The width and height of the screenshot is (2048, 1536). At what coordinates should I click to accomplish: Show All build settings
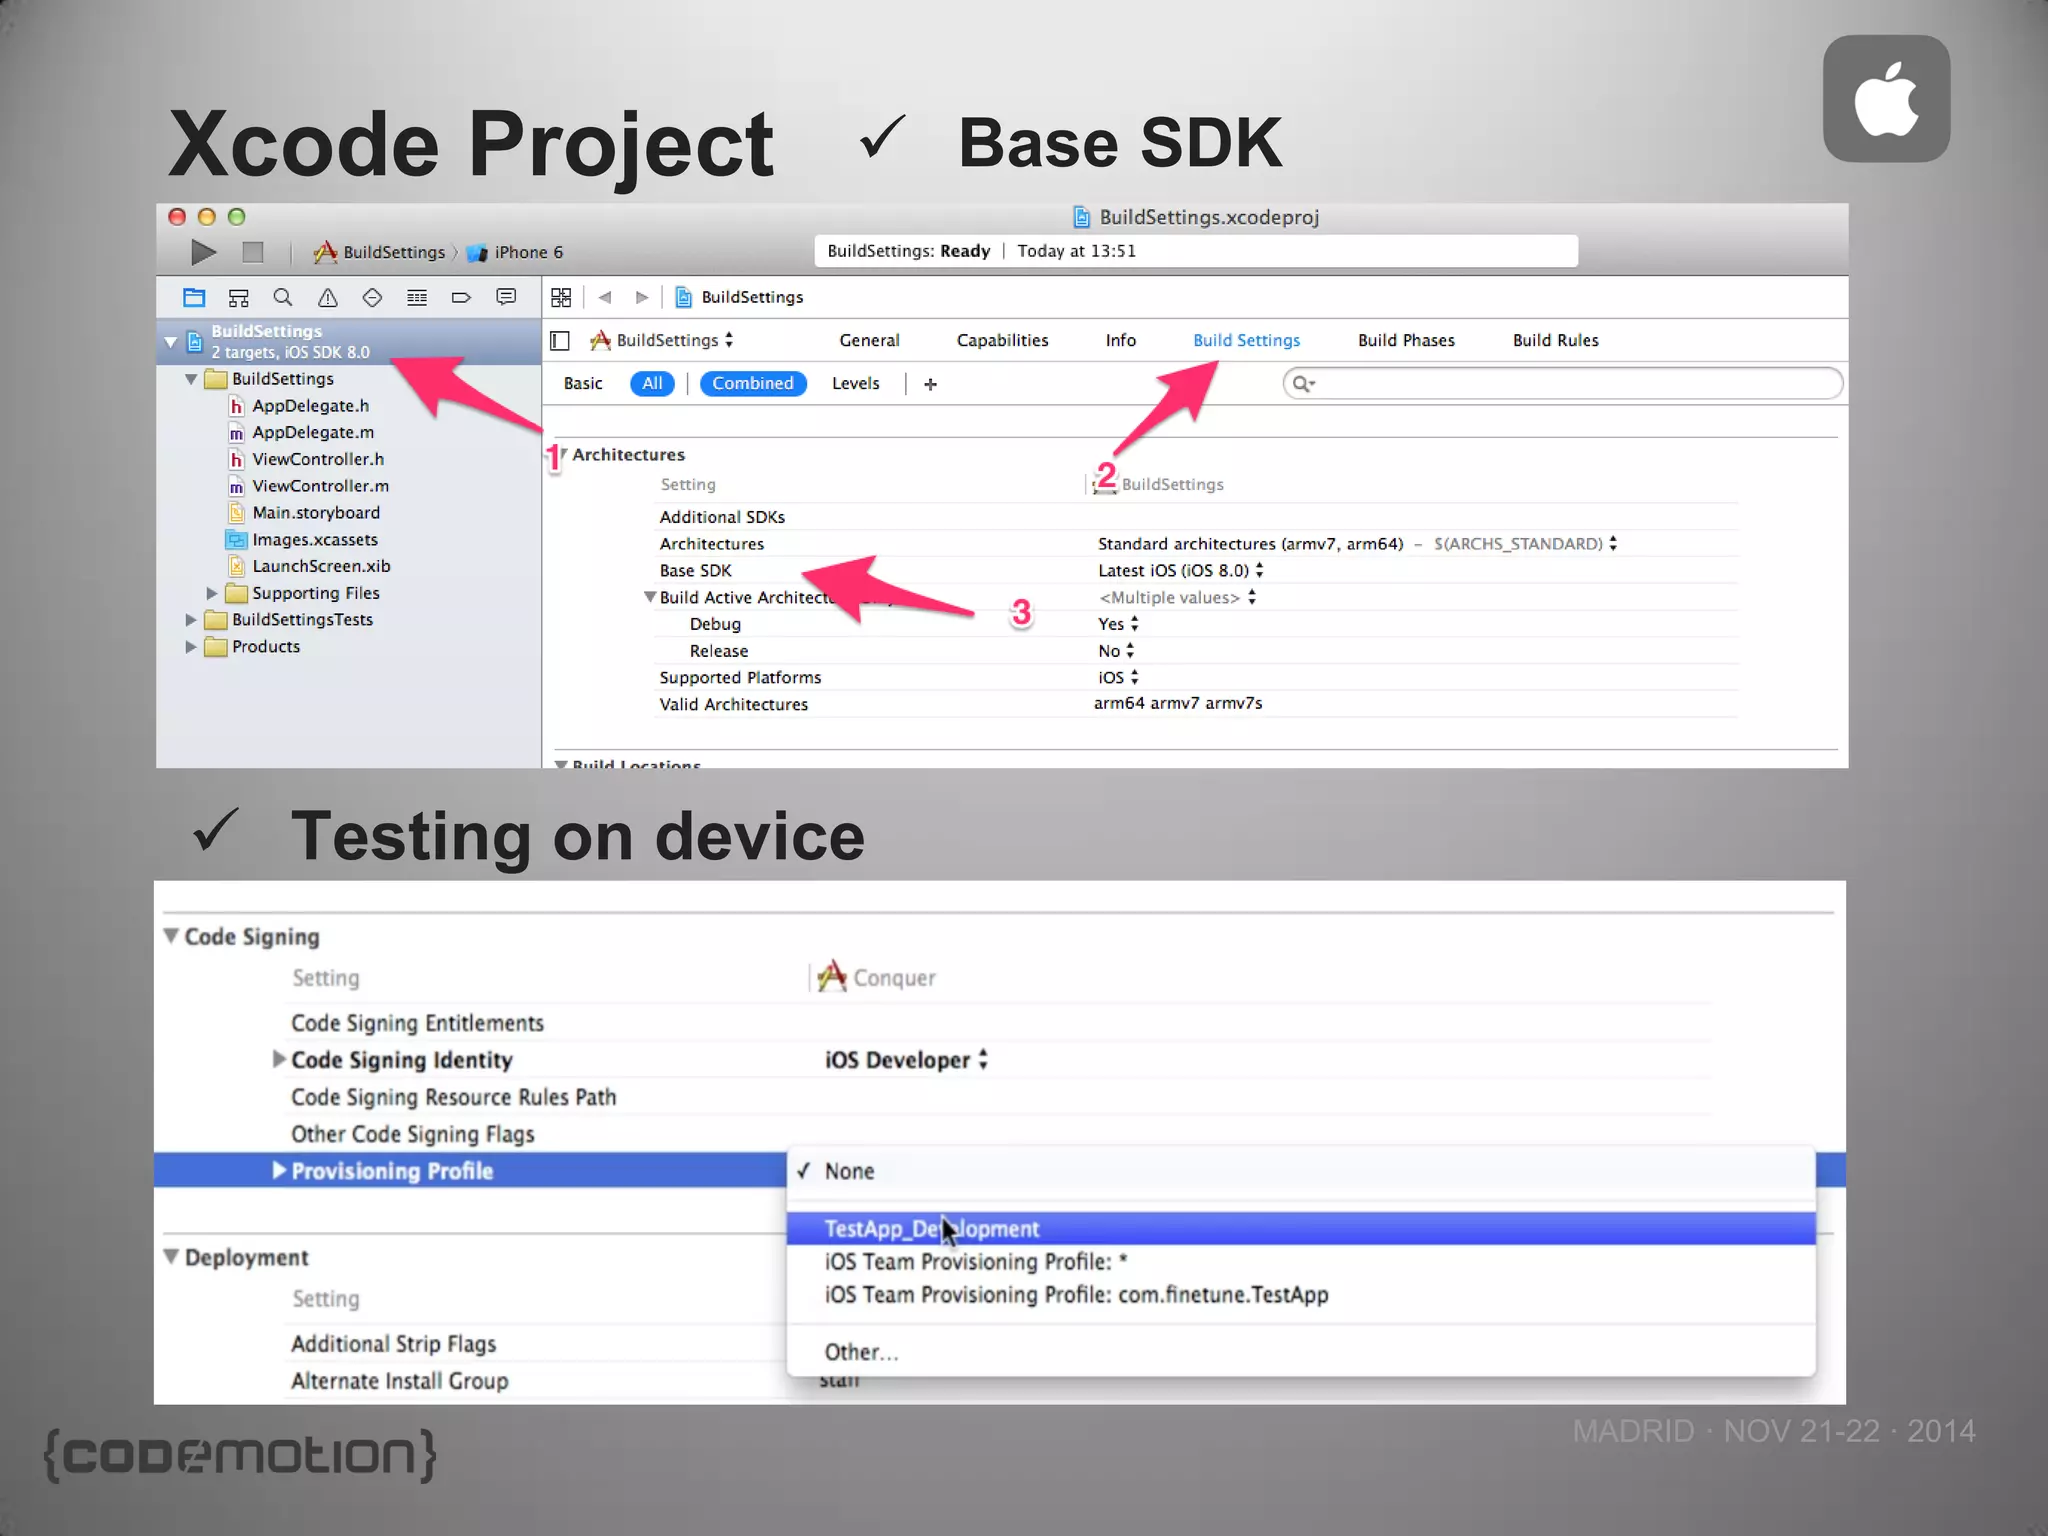[x=652, y=384]
